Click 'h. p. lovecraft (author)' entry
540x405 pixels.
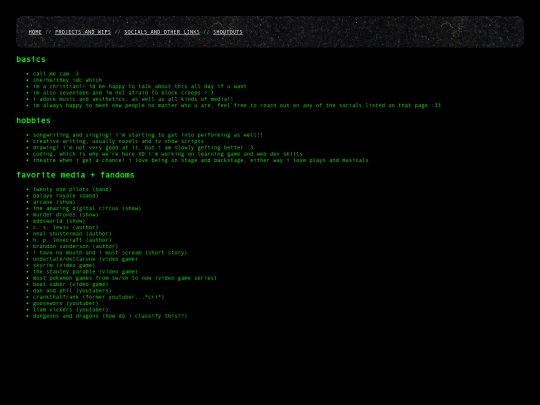pyautogui.click(x=72, y=240)
